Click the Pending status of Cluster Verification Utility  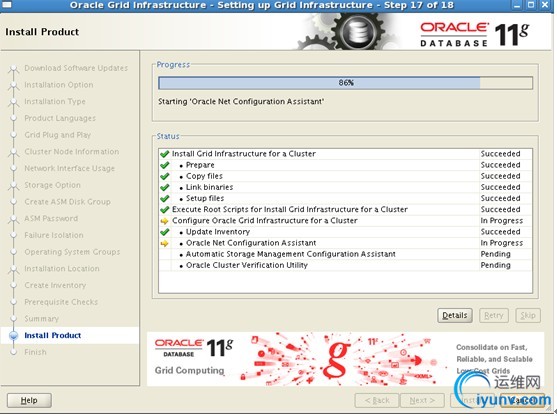(496, 265)
